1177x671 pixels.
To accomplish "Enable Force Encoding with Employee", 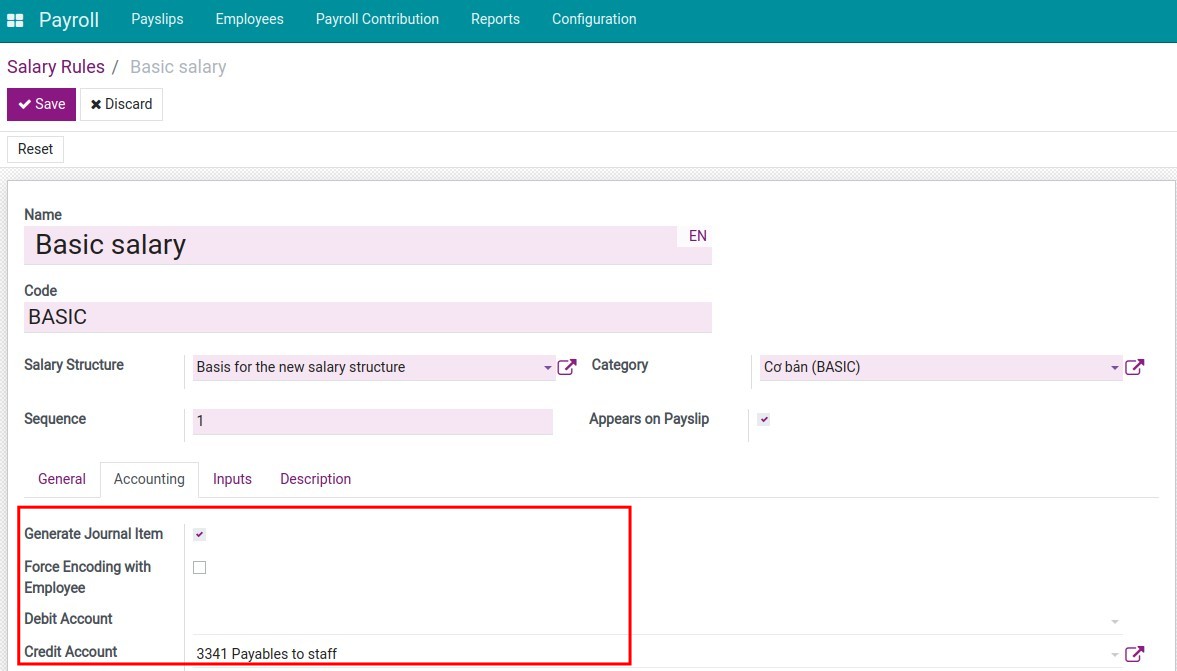I will click(199, 567).
